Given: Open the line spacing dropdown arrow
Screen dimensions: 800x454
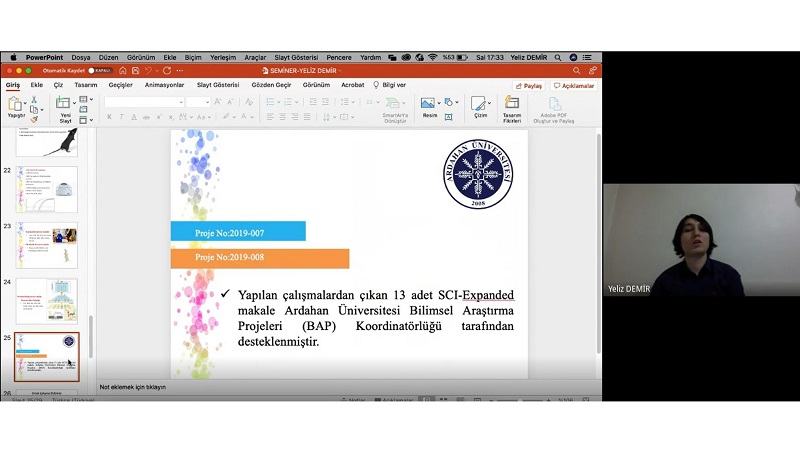Looking at the screenshot, I should [x=353, y=103].
